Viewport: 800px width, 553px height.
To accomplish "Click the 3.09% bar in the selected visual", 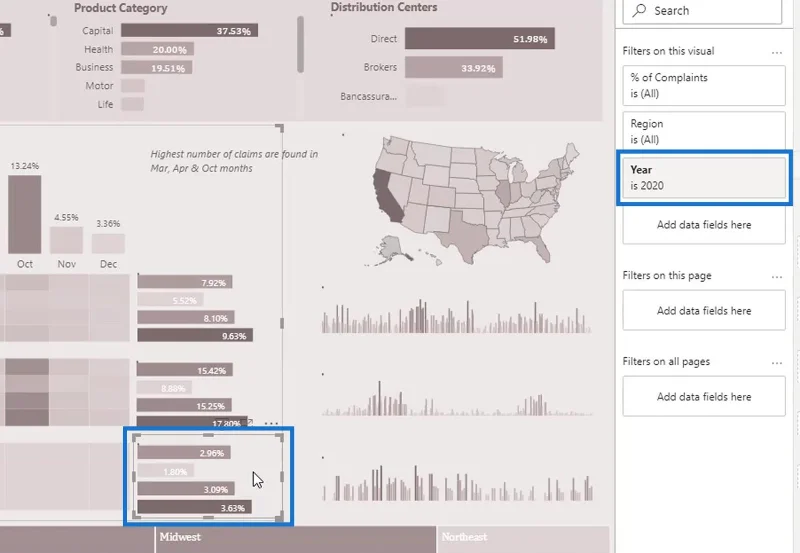I will coord(186,489).
